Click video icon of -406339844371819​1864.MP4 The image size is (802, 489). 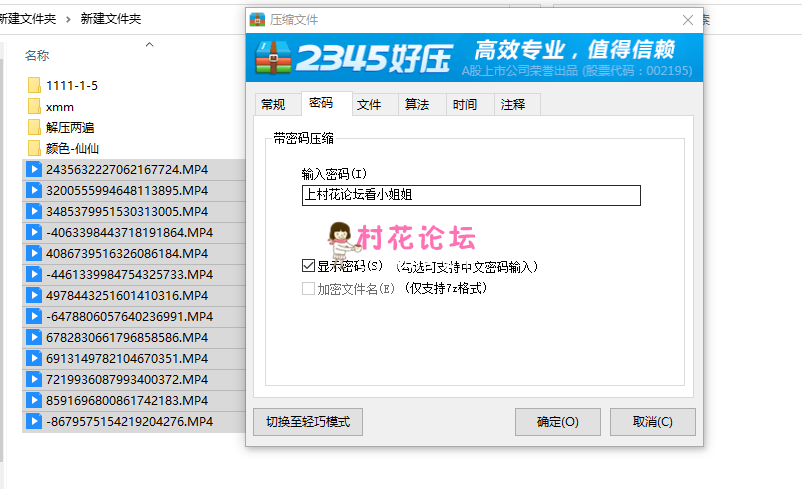coord(34,232)
